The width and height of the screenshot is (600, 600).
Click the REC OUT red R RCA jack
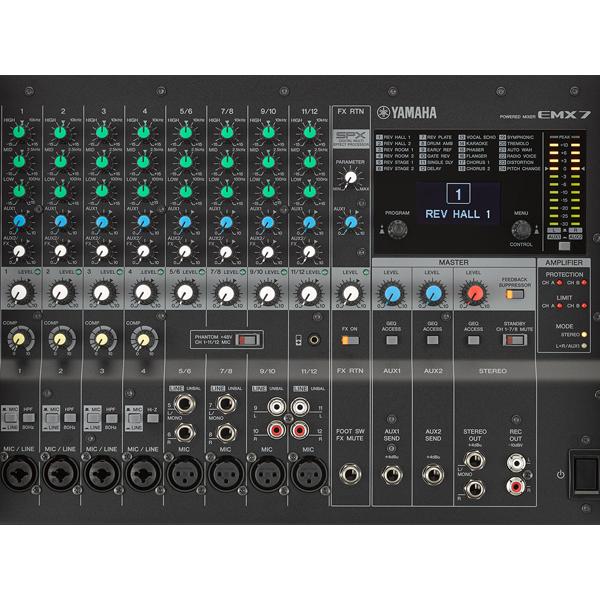[x=515, y=486]
